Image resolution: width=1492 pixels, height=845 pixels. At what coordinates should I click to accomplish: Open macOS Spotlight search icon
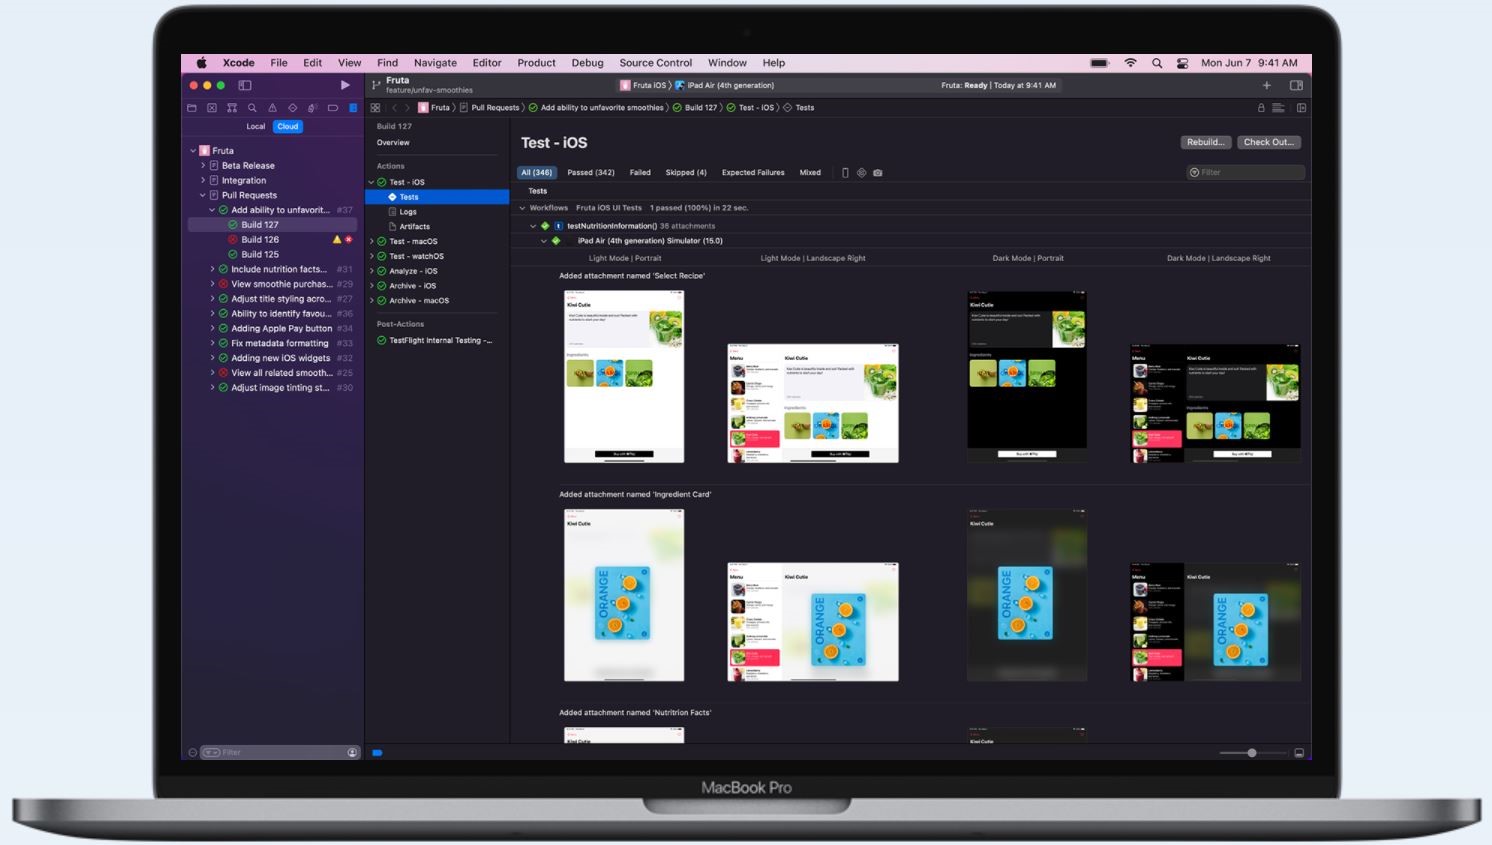point(1157,62)
